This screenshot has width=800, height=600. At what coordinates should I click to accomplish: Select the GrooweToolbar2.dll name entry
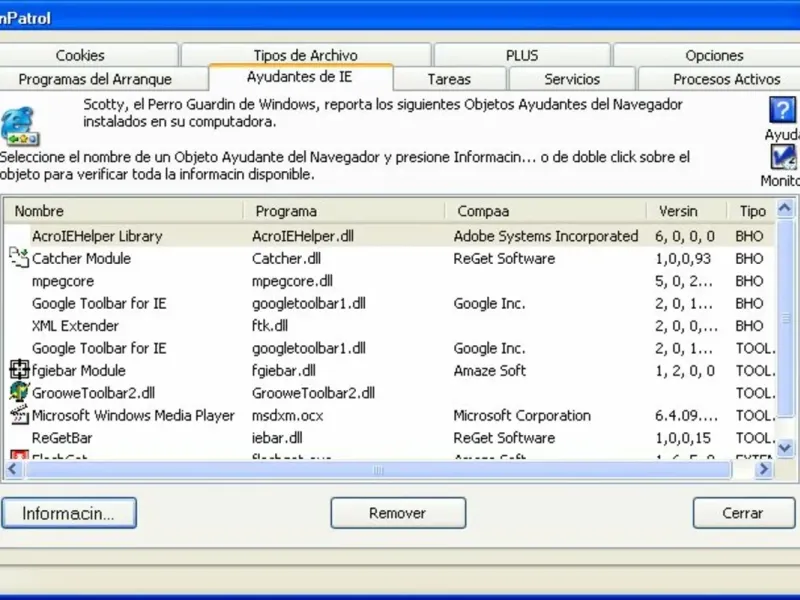pyautogui.click(x=93, y=393)
